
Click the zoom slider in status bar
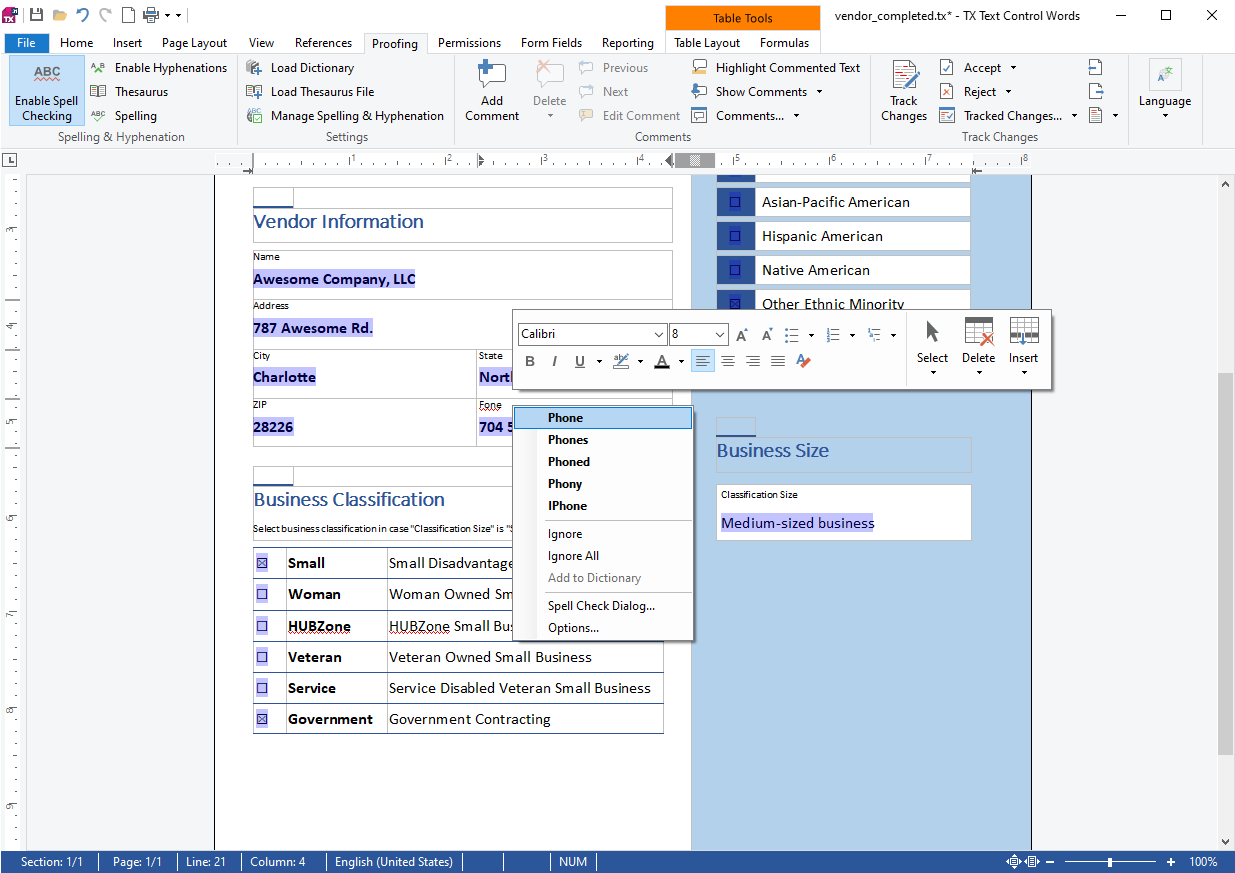point(1110,862)
